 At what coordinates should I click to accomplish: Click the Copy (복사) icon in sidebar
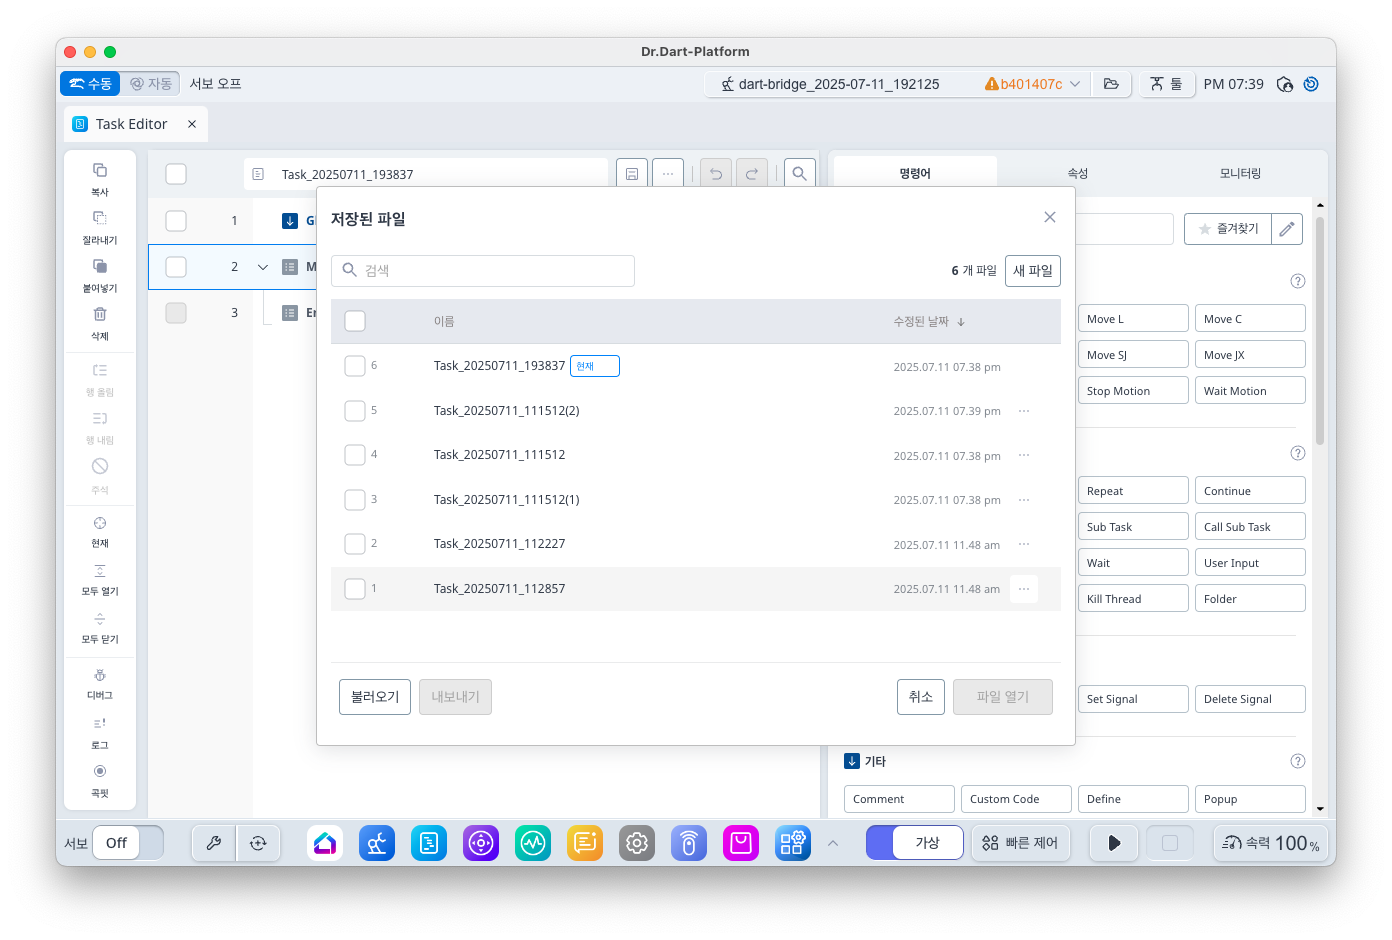click(100, 171)
